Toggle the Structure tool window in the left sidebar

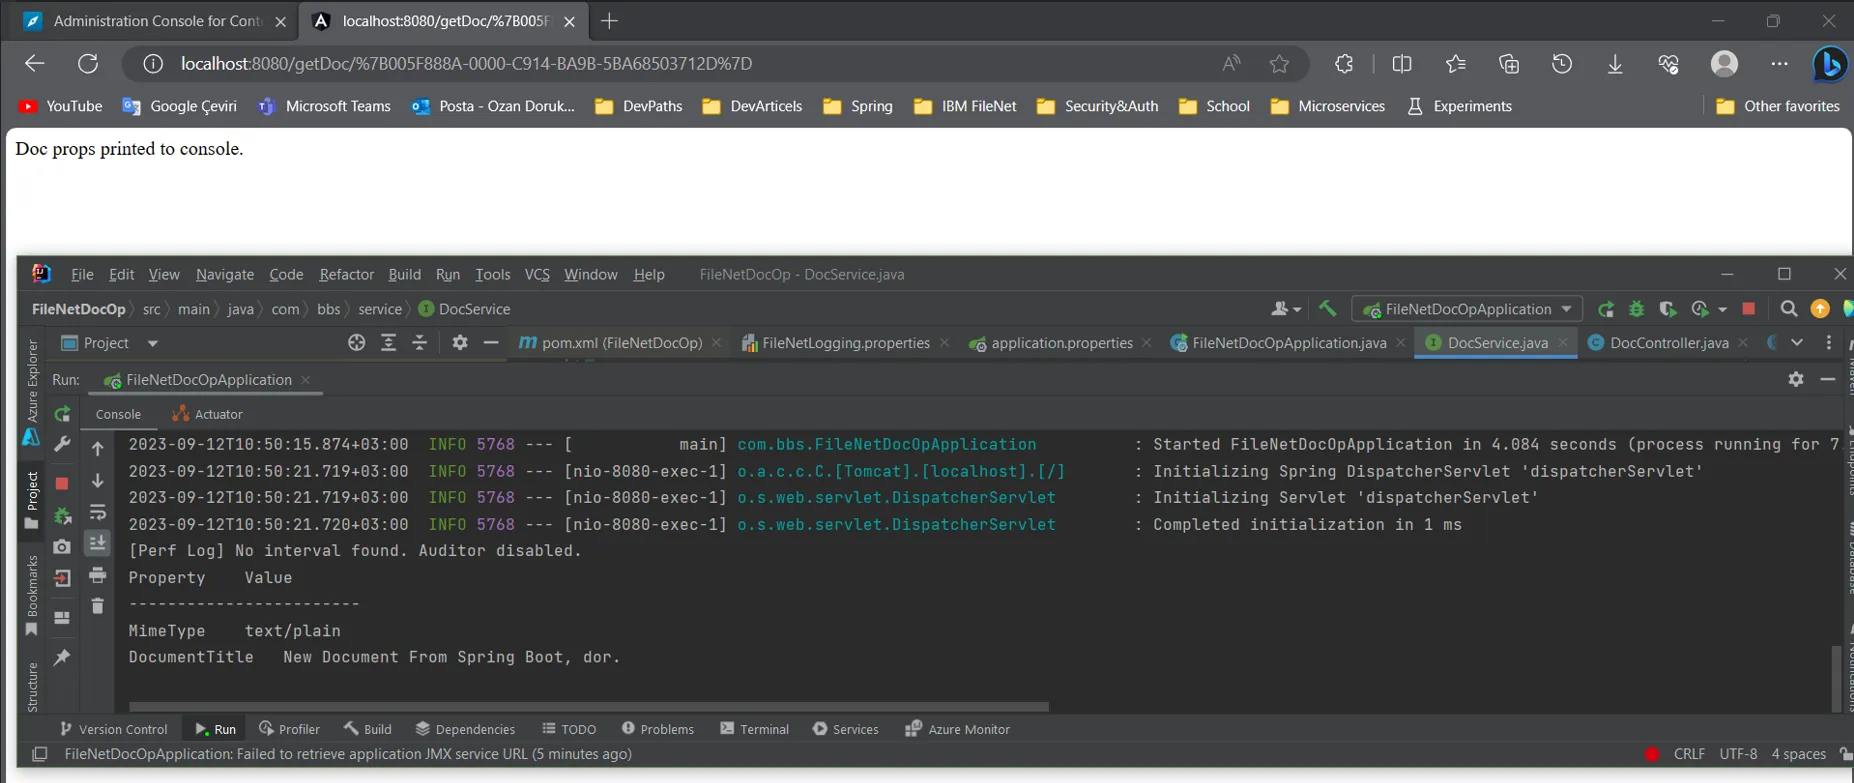(x=31, y=686)
